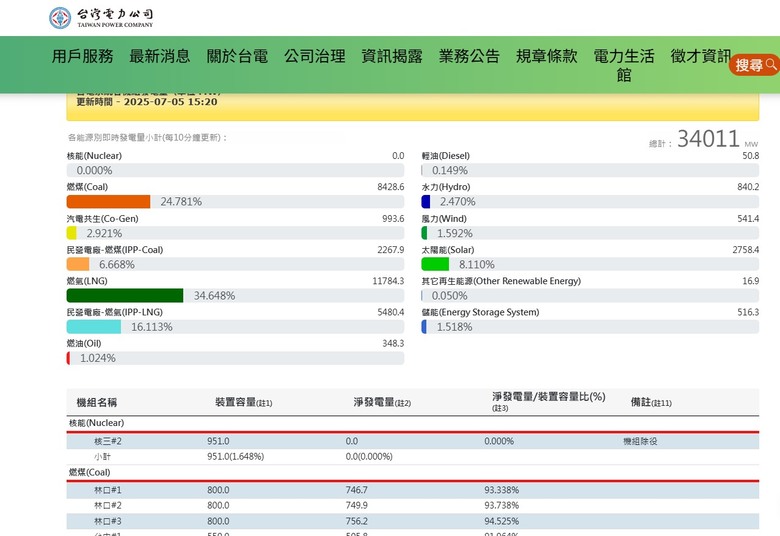Click the 備註 column header
Screen dimensions: 780x536
[x=651, y=402]
